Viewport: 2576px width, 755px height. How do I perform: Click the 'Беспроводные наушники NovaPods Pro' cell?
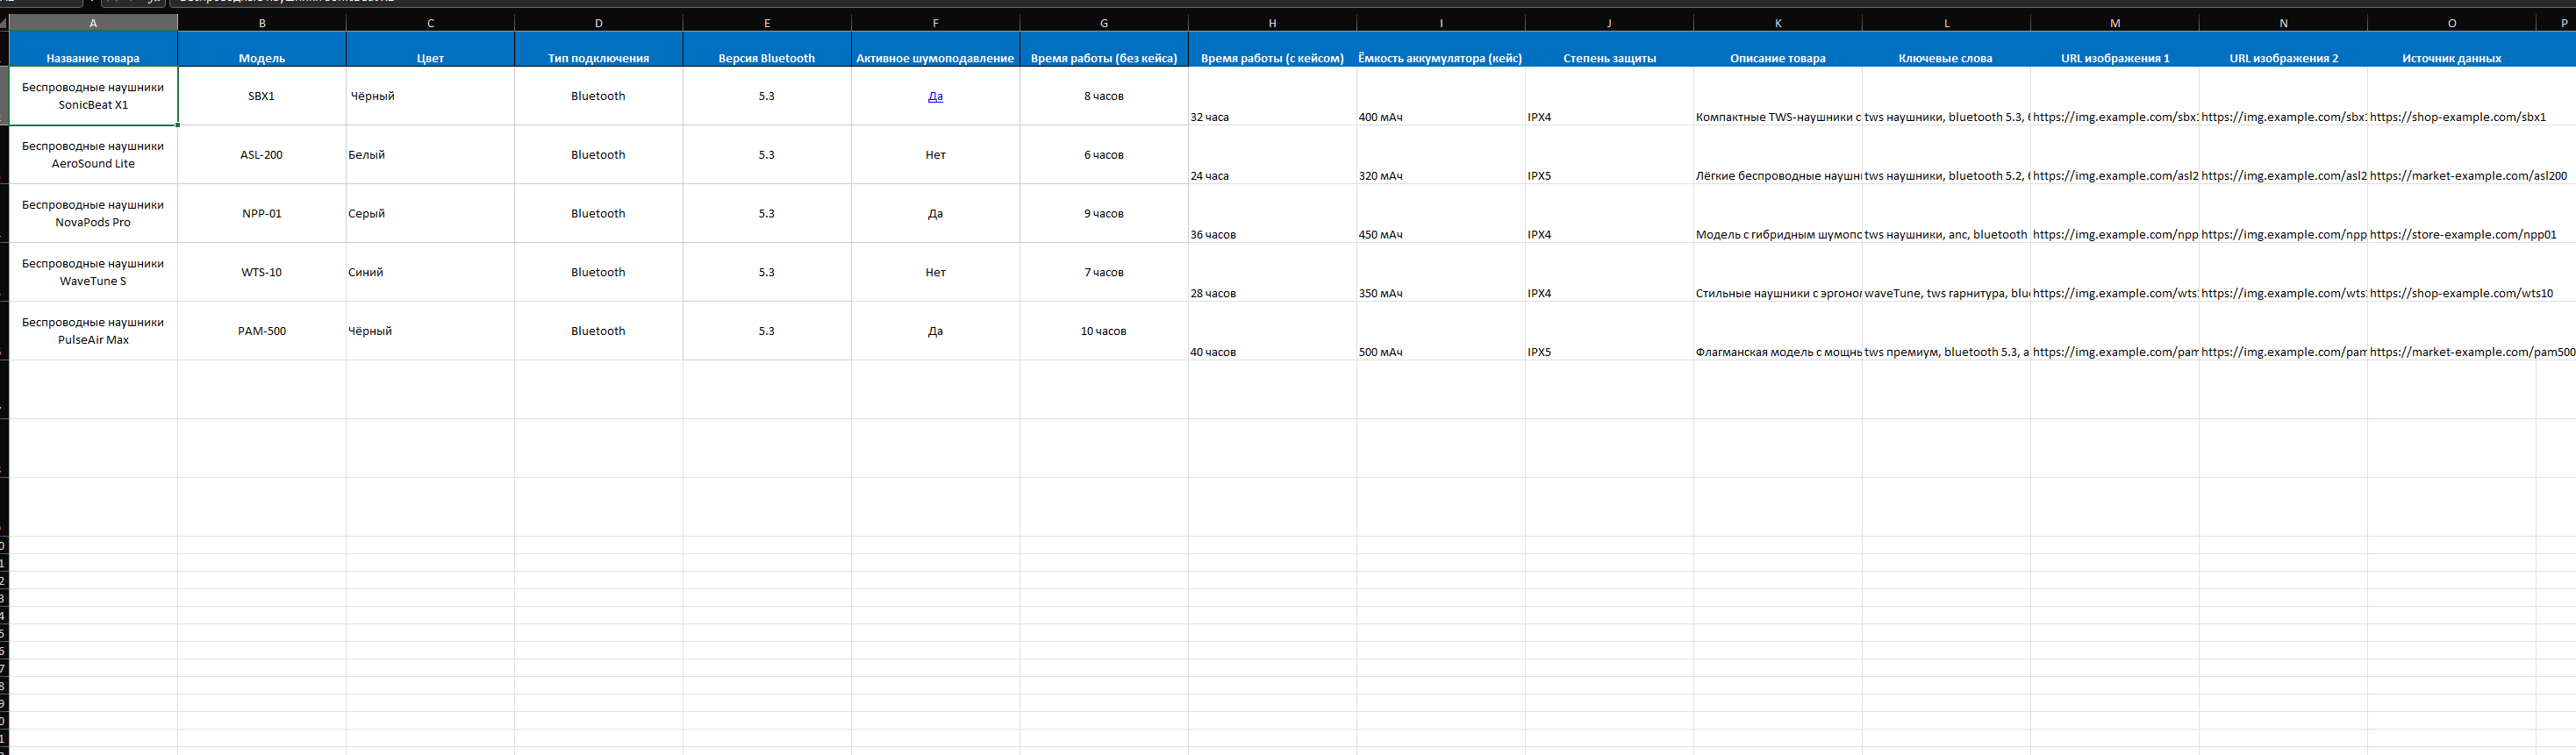point(93,213)
